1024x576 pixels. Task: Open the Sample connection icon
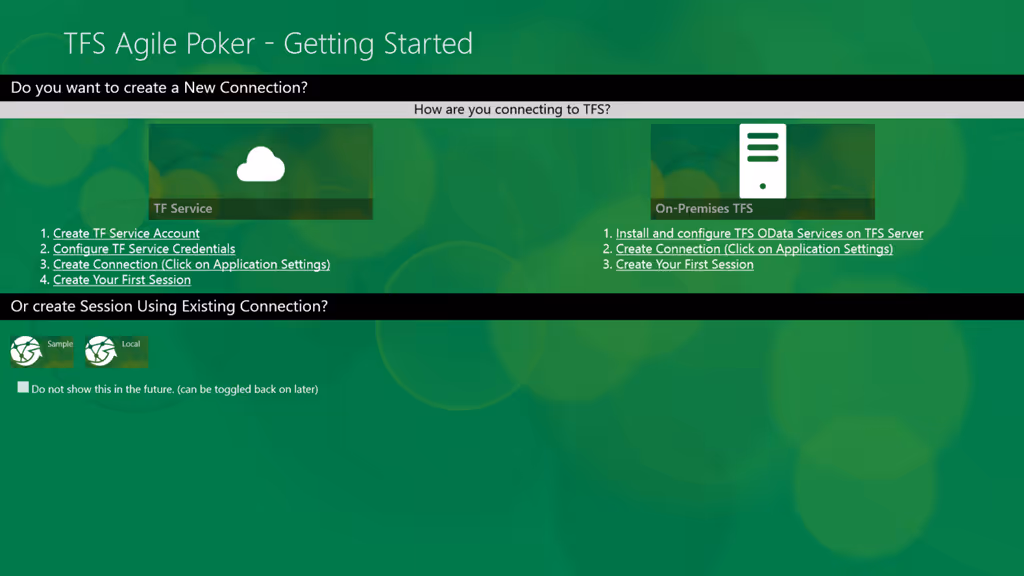tap(42, 351)
